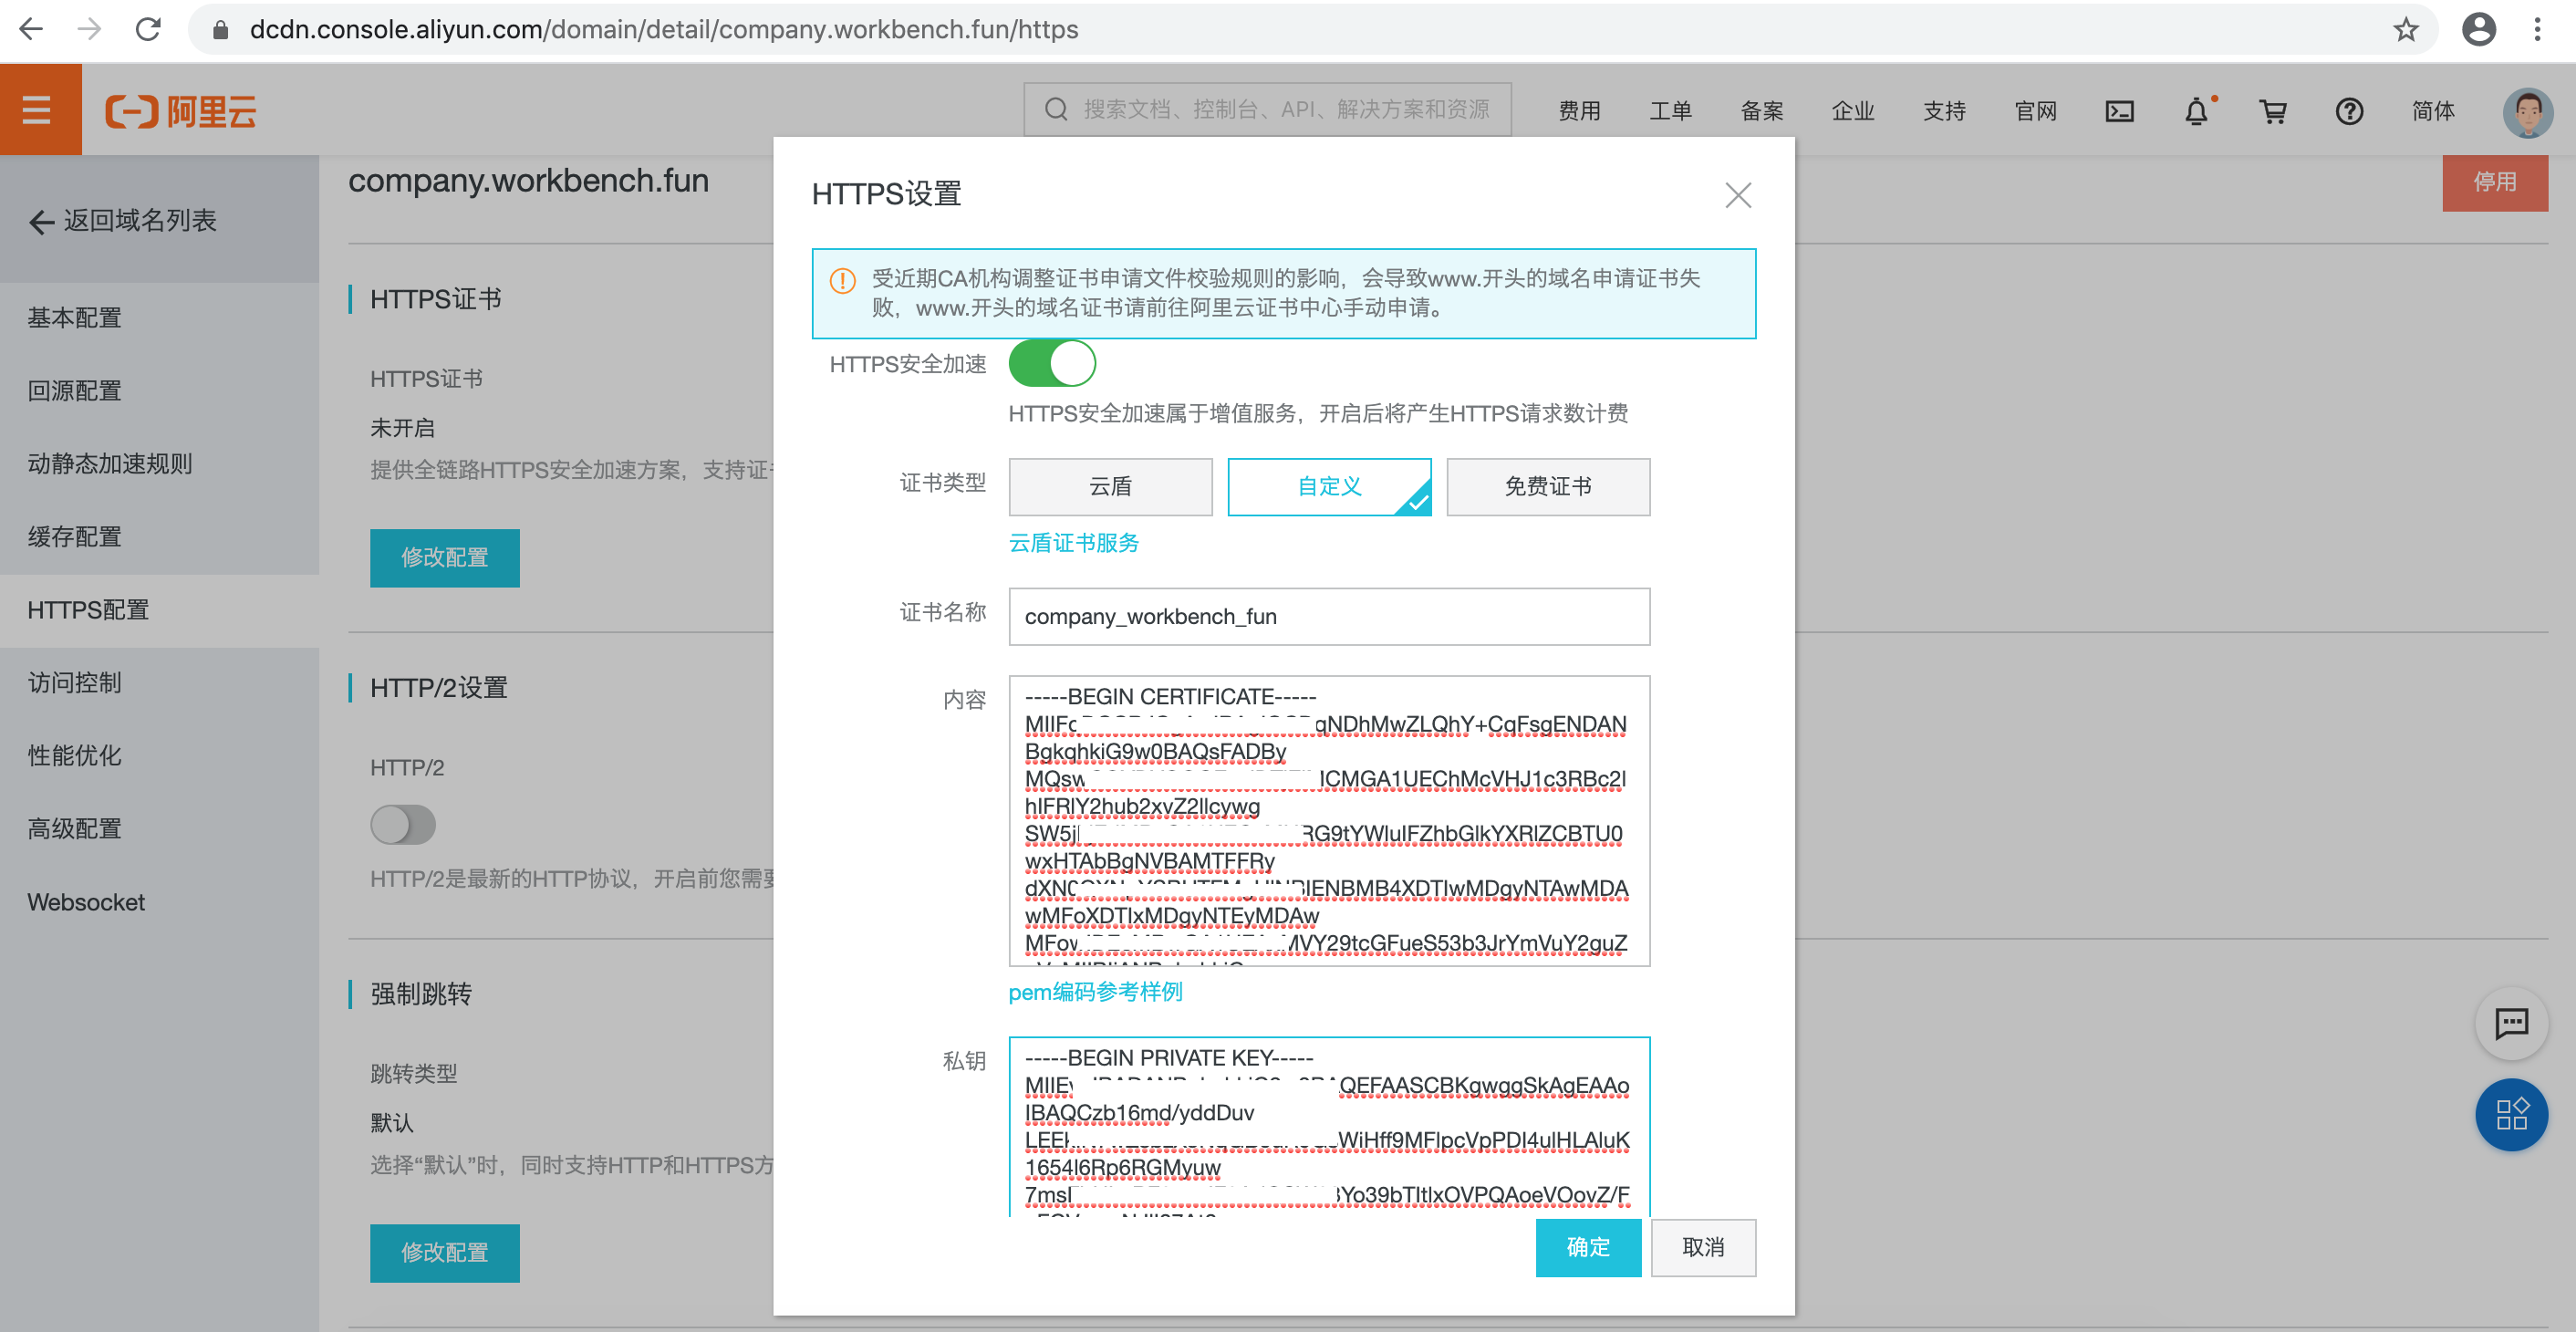Click the browser forward arrow
This screenshot has width=2576, height=1332.
tap(90, 29)
